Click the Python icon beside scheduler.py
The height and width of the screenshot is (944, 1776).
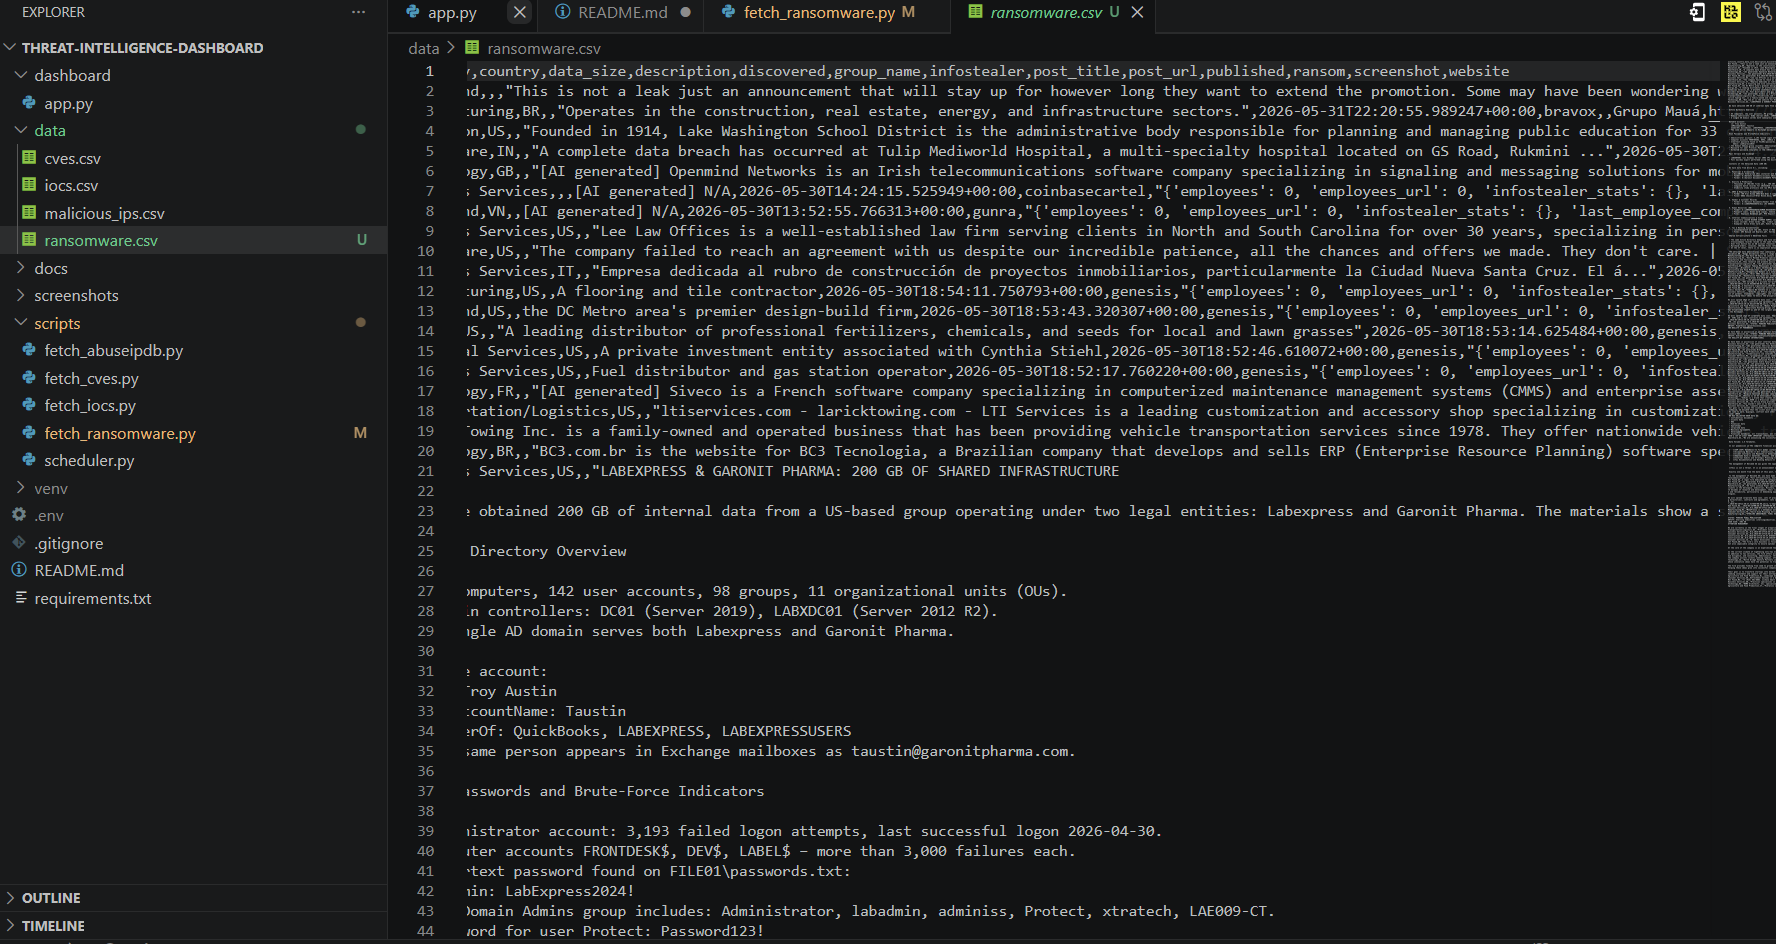[29, 460]
